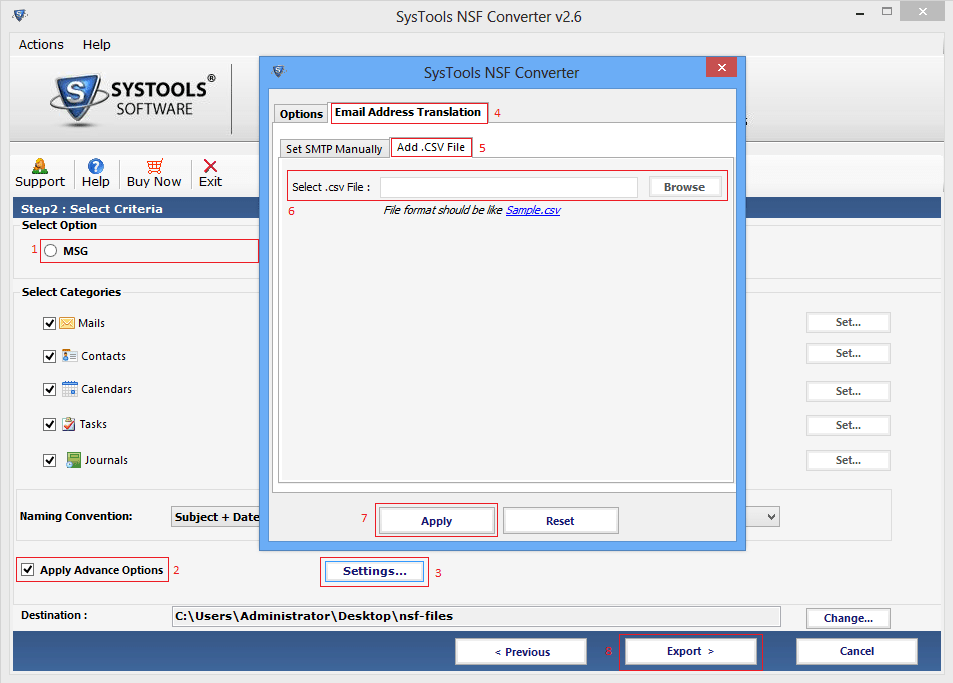This screenshot has width=953, height=683.
Task: Toggle the Apply Advance Options checkbox
Action: pyautogui.click(x=27, y=569)
